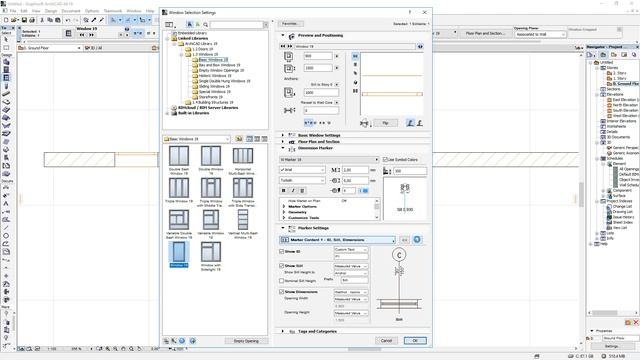Screen dimensions: 640x360
Task: Click the Save icon in main toolbar
Action: [24, 20]
